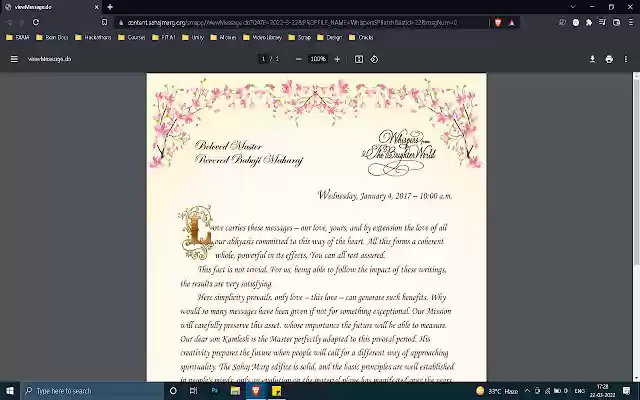The image size is (640, 400).
Task: Click the Beloved Master heading text
Action: click(x=229, y=145)
